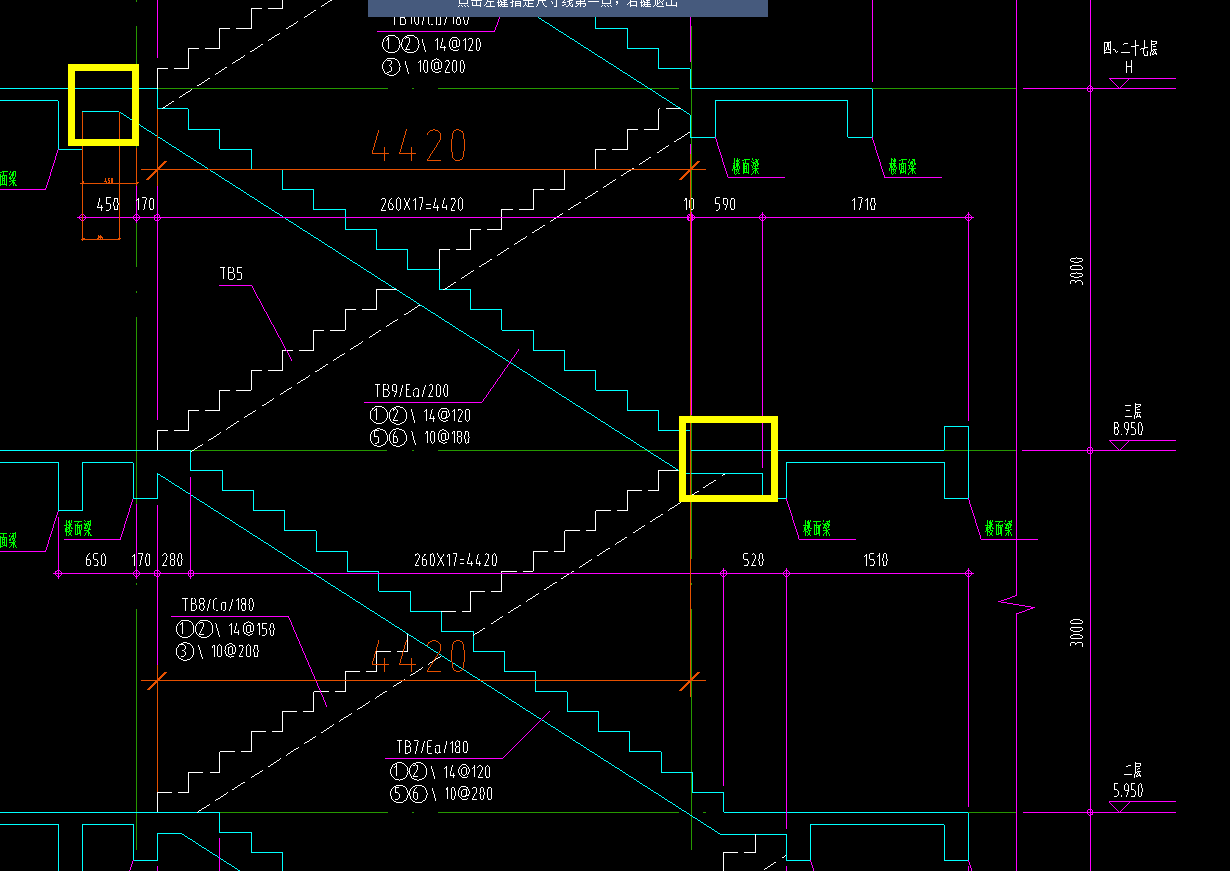Pick the ①② 14@150 rebar note
Screen dimensions: 1230x871
225,629
